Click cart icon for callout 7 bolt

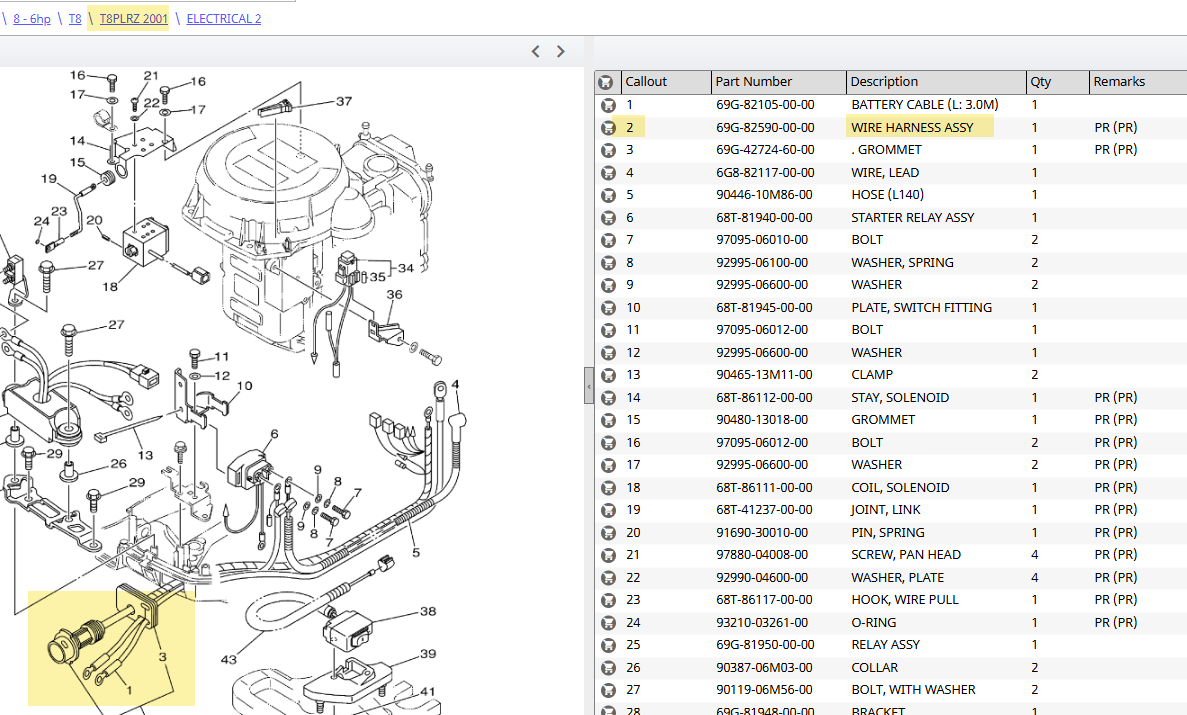608,240
